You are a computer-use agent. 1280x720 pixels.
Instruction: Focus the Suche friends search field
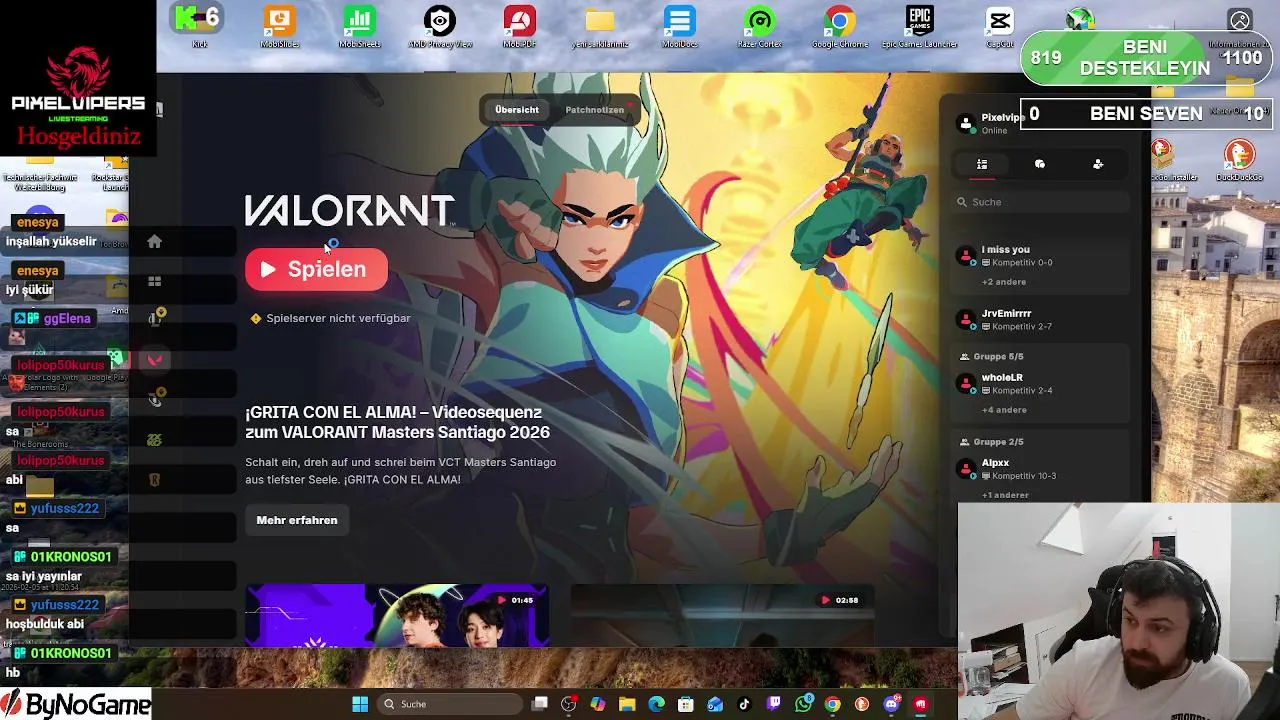point(1040,202)
